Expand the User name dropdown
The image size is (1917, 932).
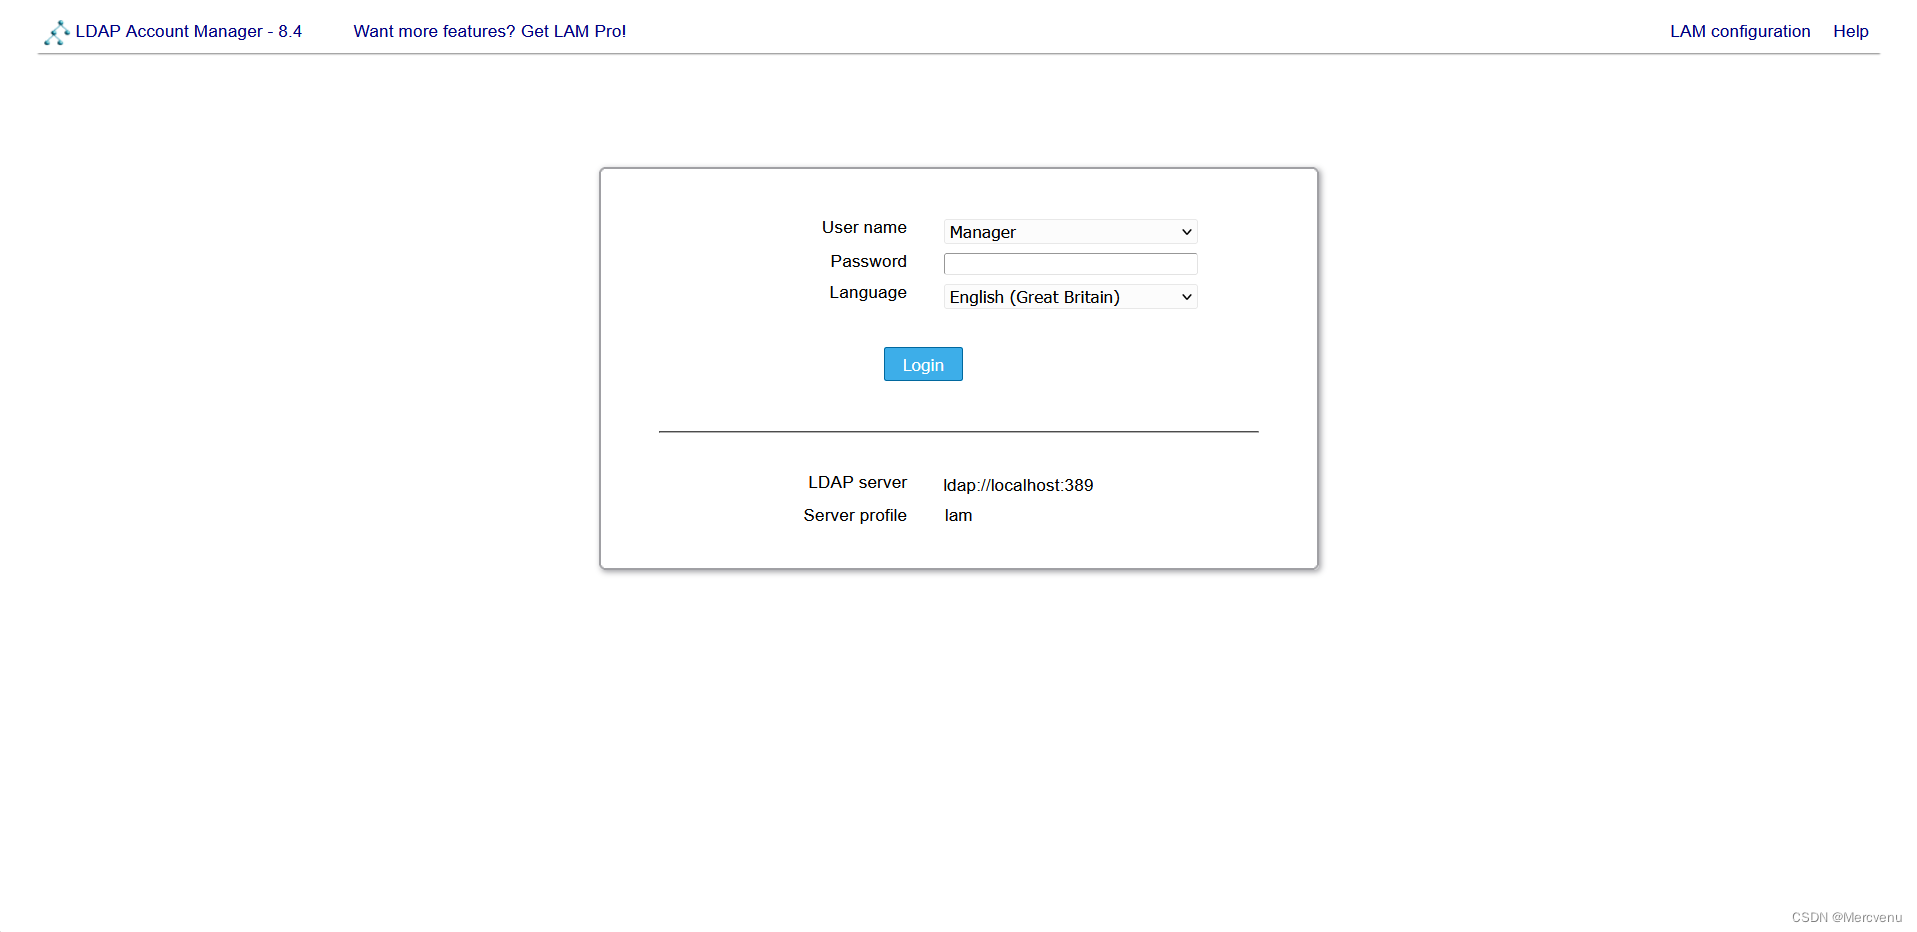coord(1070,232)
